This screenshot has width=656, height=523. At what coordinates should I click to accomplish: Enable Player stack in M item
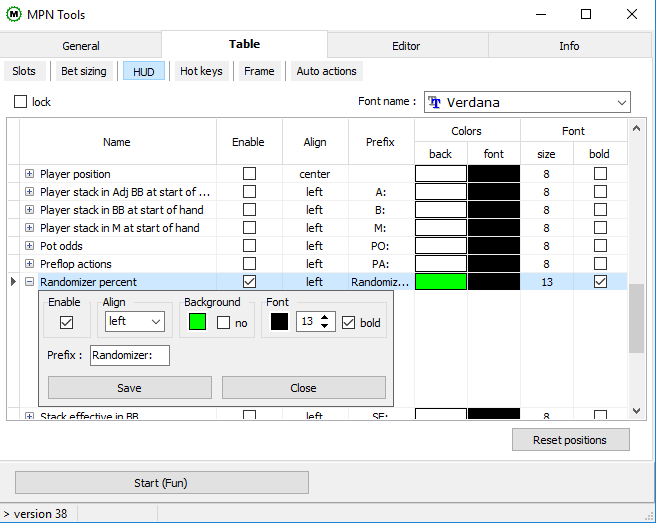(x=249, y=228)
